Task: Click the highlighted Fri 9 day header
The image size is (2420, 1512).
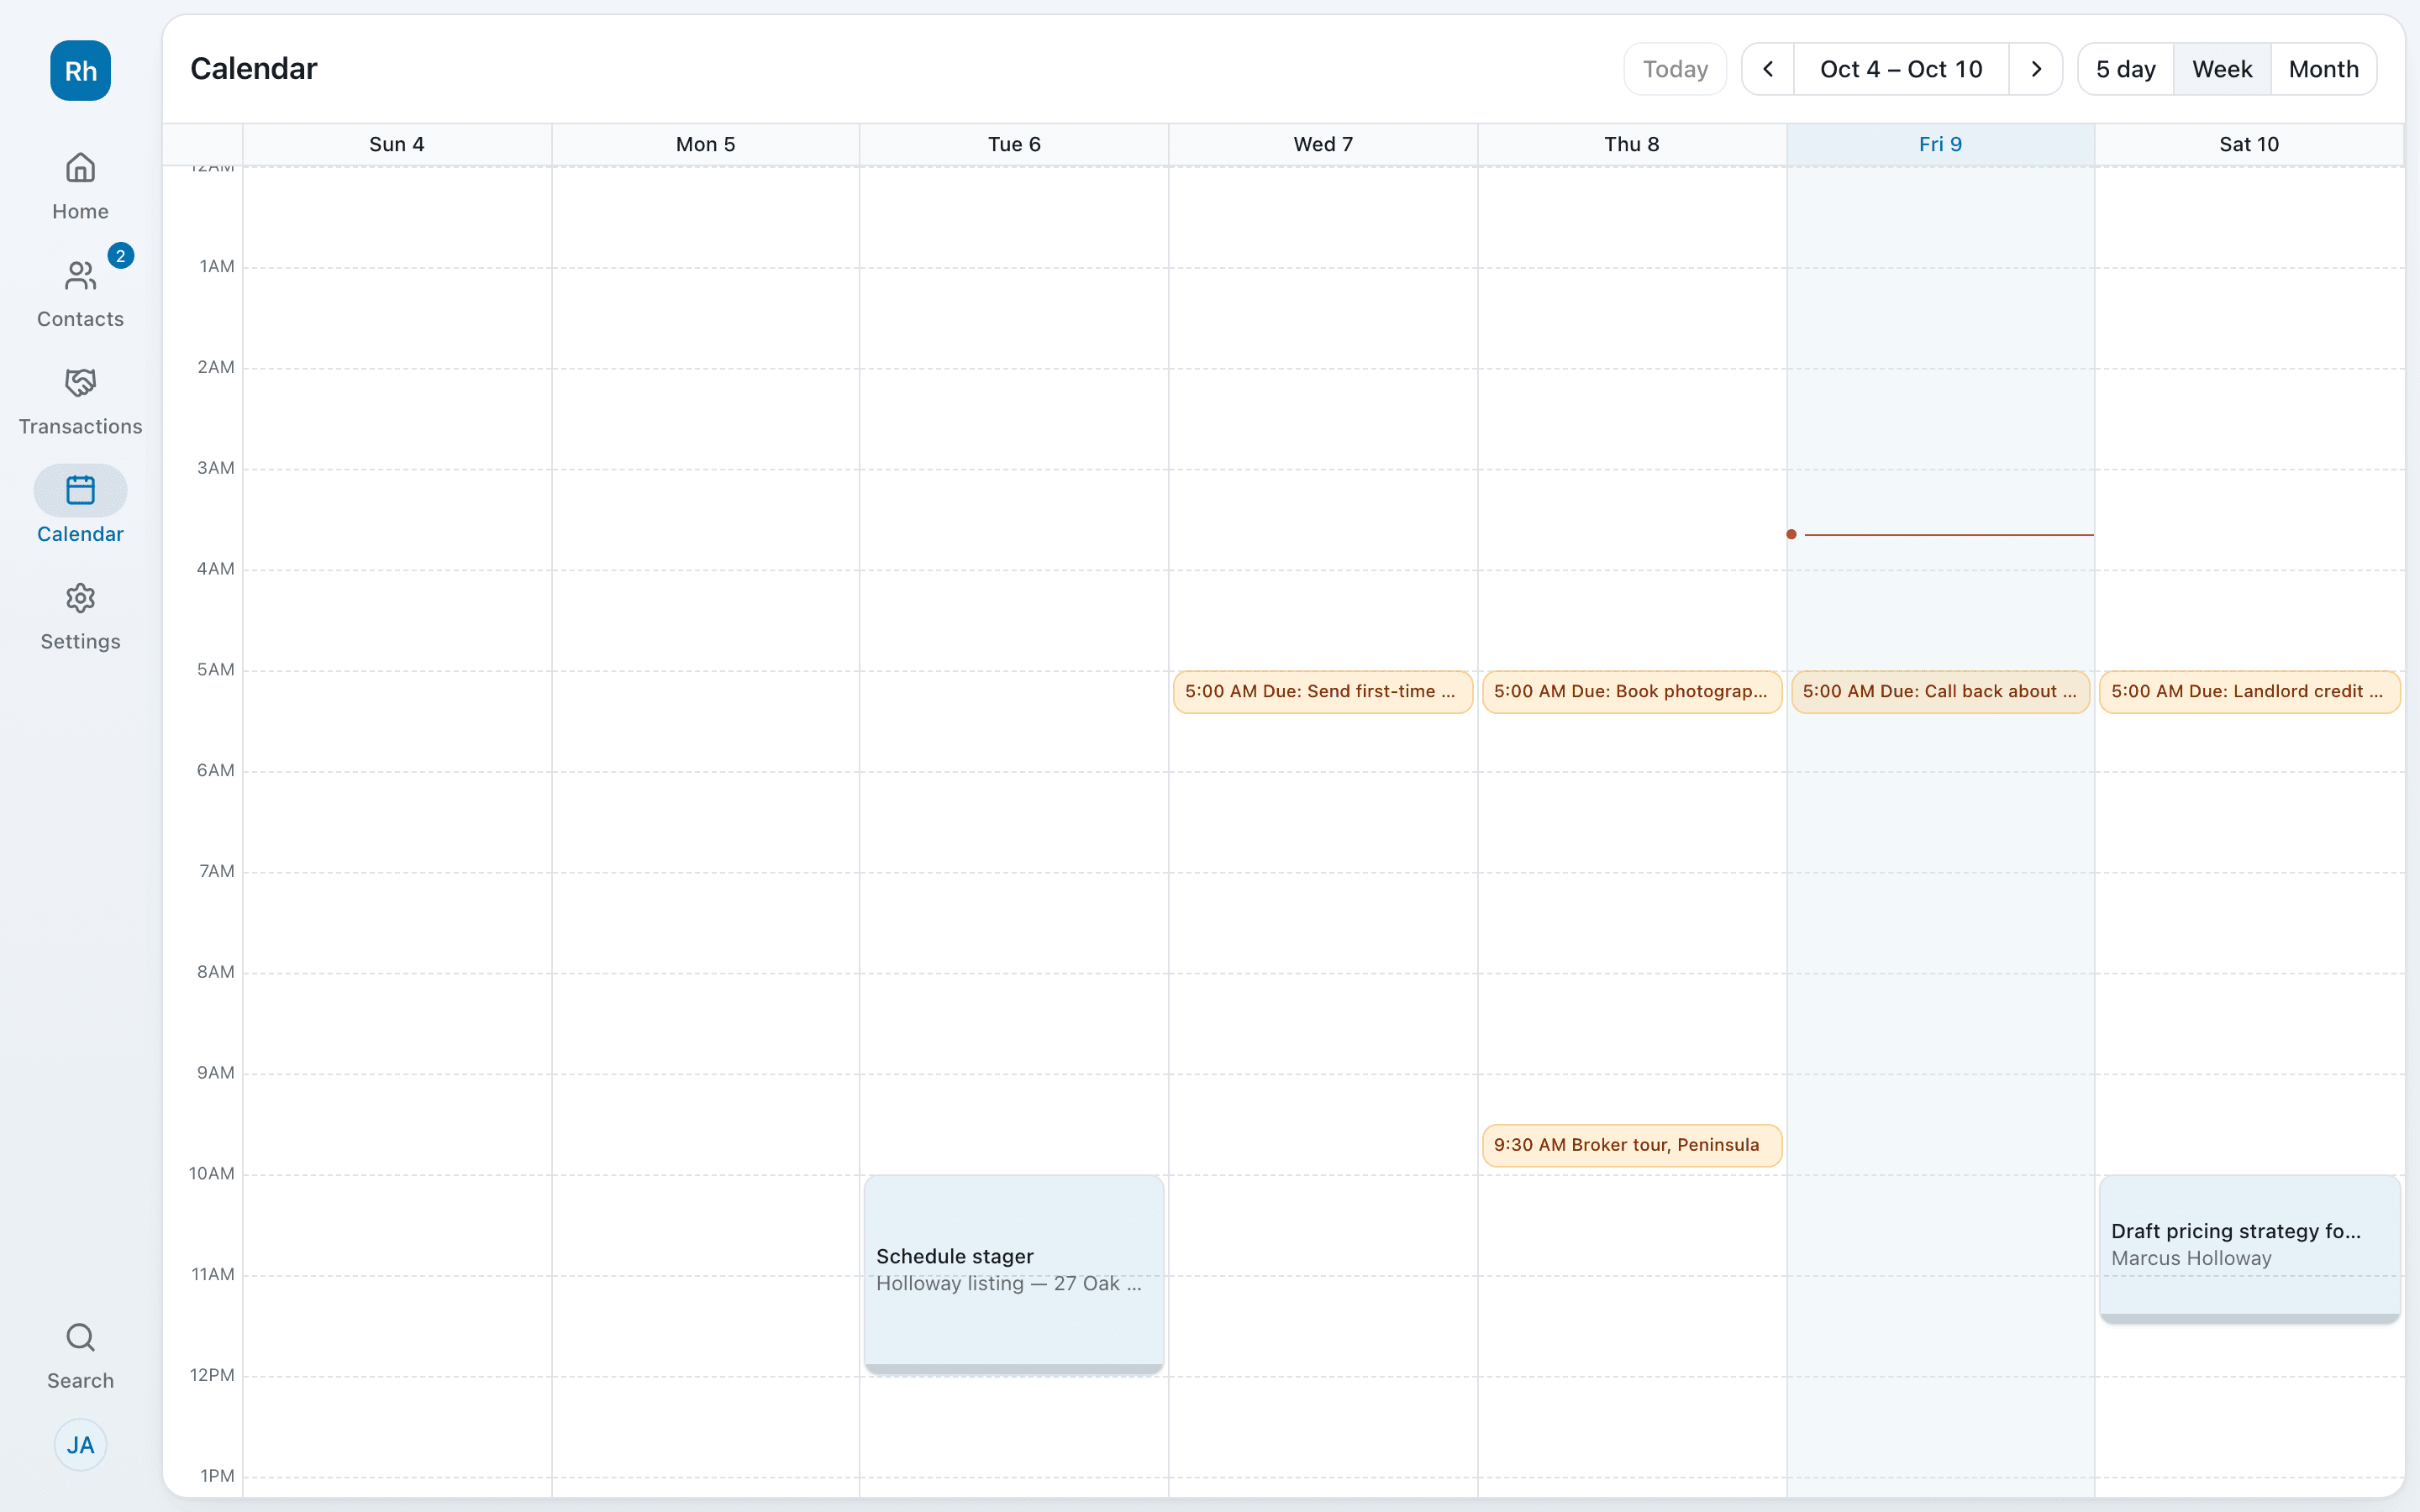Action: [x=1940, y=144]
